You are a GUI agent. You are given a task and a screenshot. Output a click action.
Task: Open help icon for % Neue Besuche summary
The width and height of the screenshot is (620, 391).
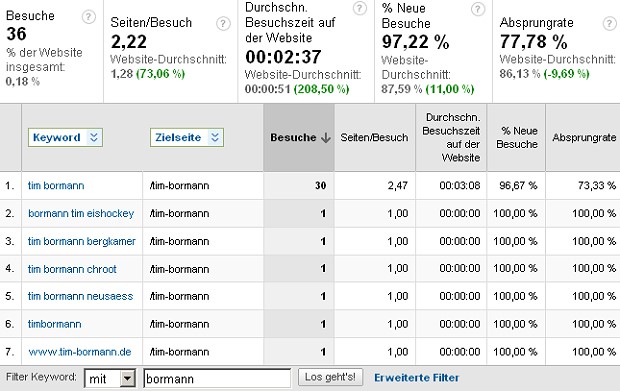pos(478,9)
